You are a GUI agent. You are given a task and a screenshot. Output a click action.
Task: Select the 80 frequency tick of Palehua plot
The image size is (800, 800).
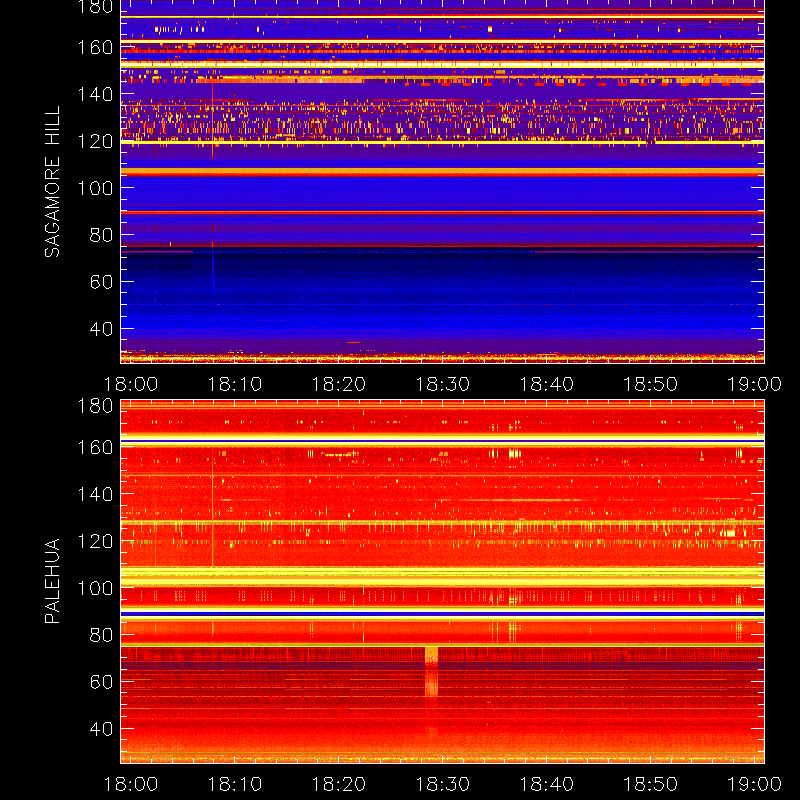click(101, 635)
